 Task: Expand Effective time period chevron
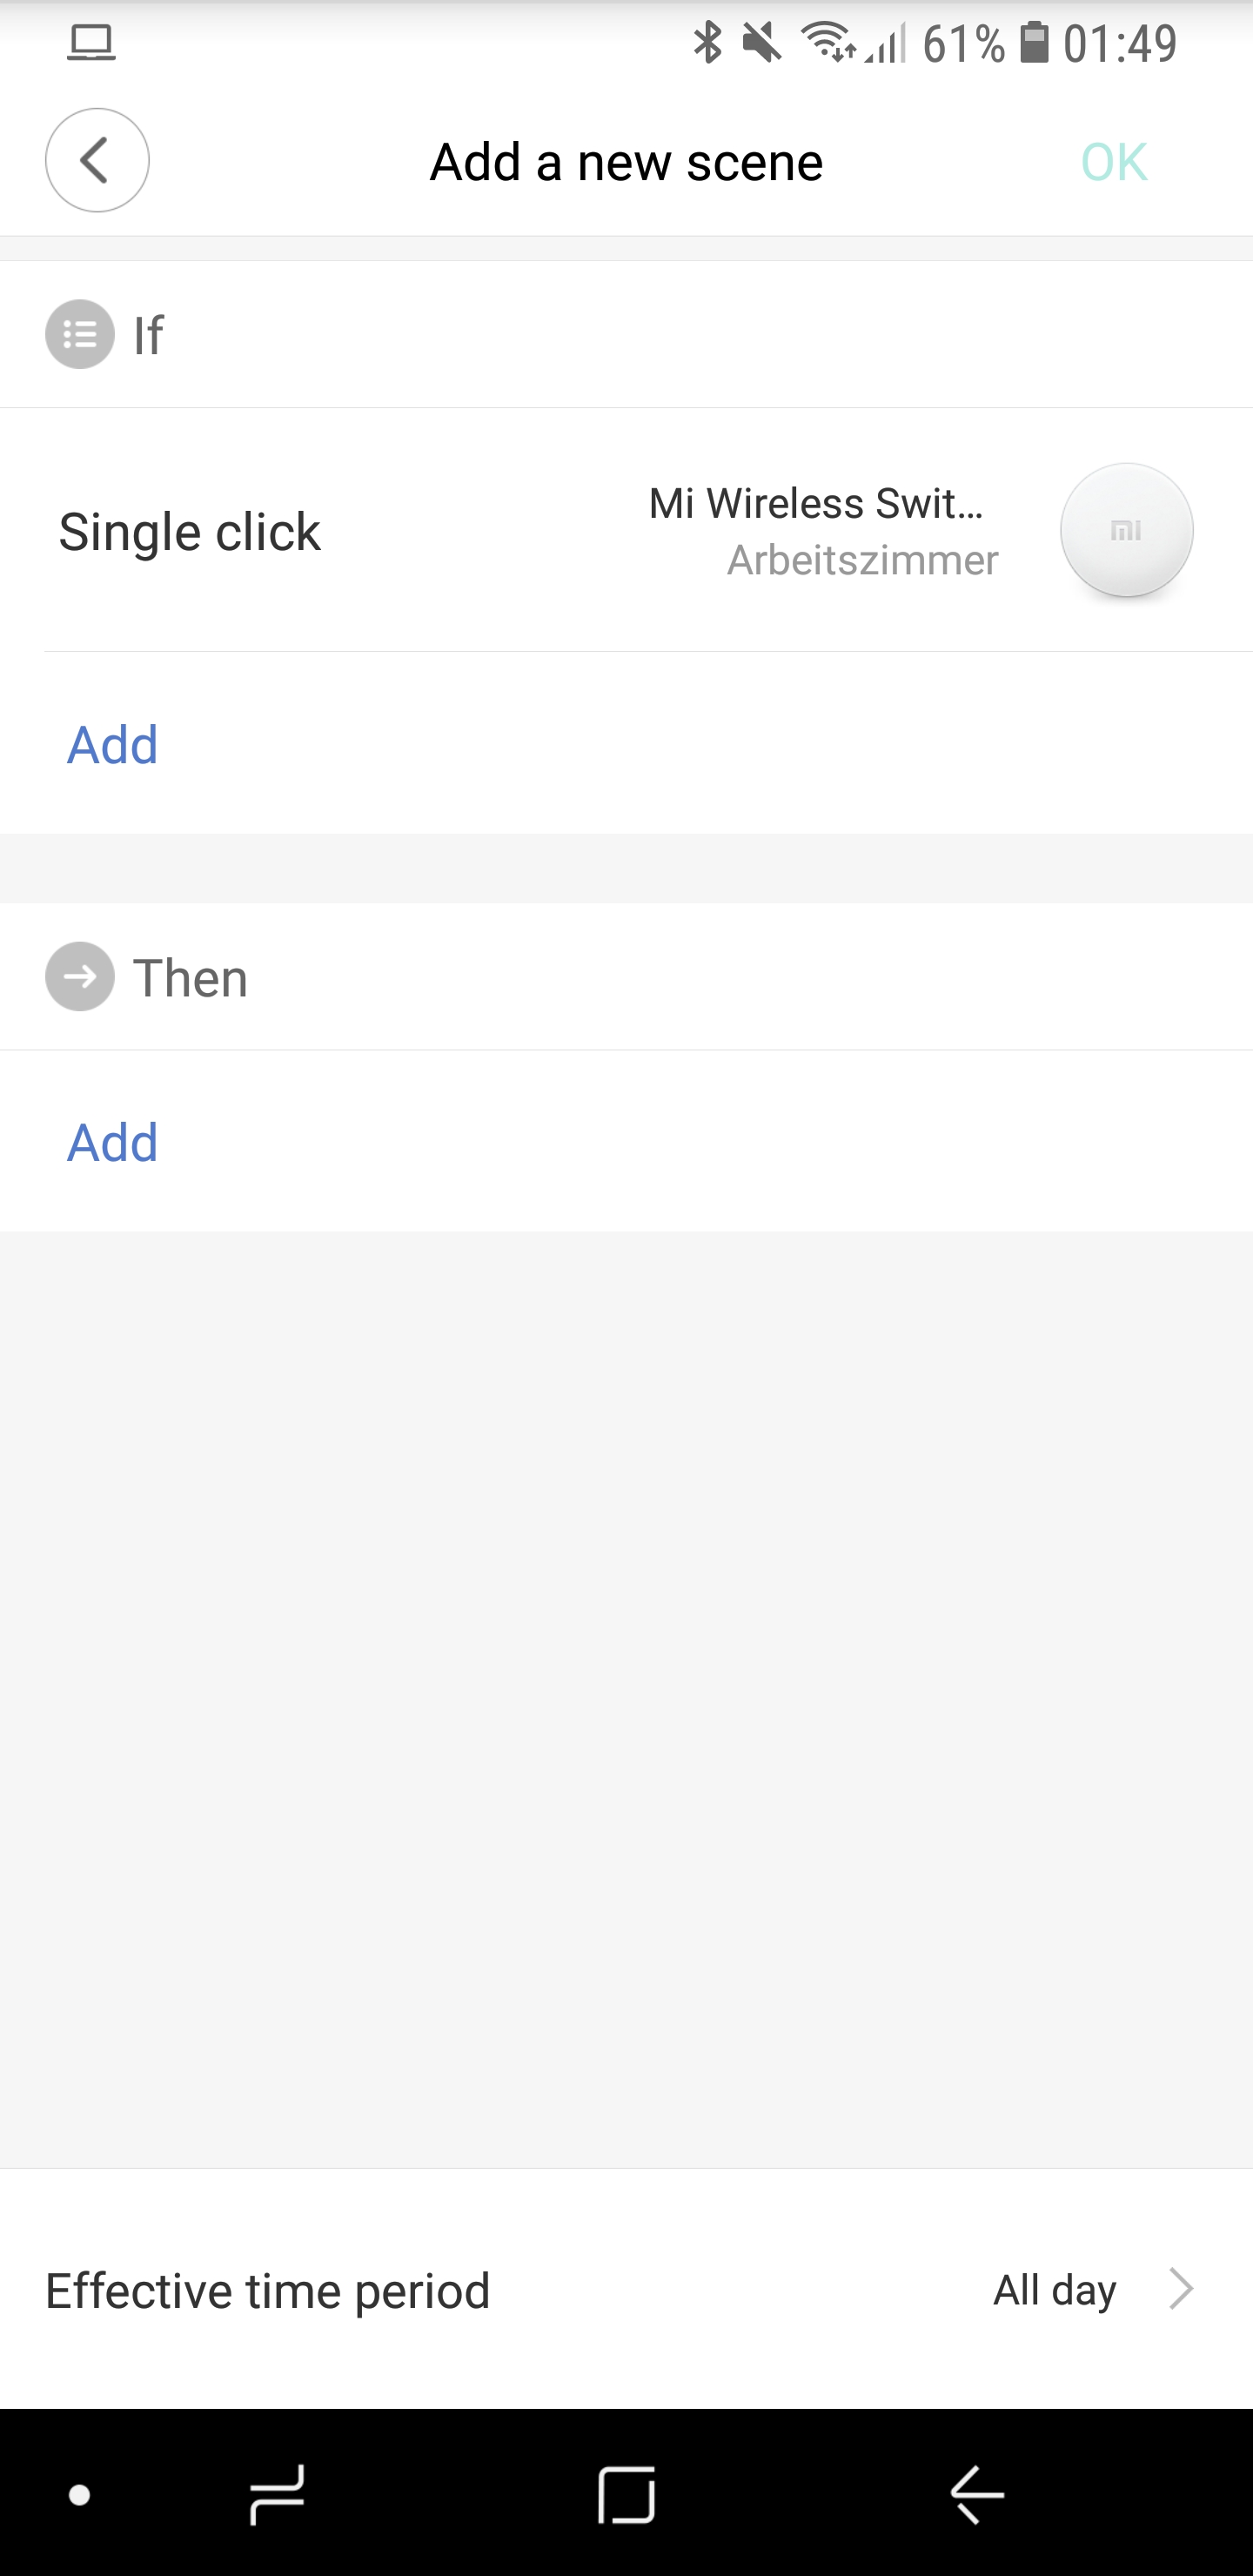1181,2288
